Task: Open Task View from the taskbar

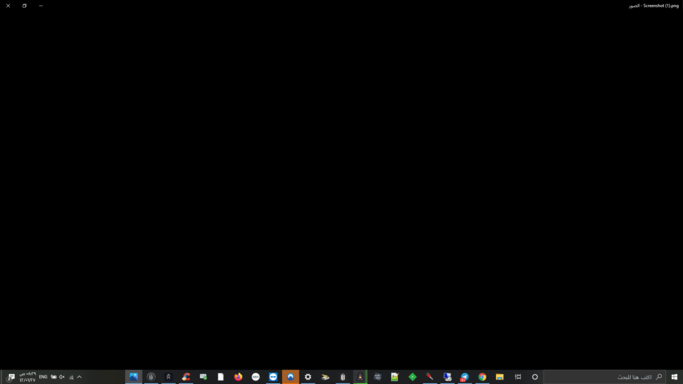Action: (x=517, y=377)
